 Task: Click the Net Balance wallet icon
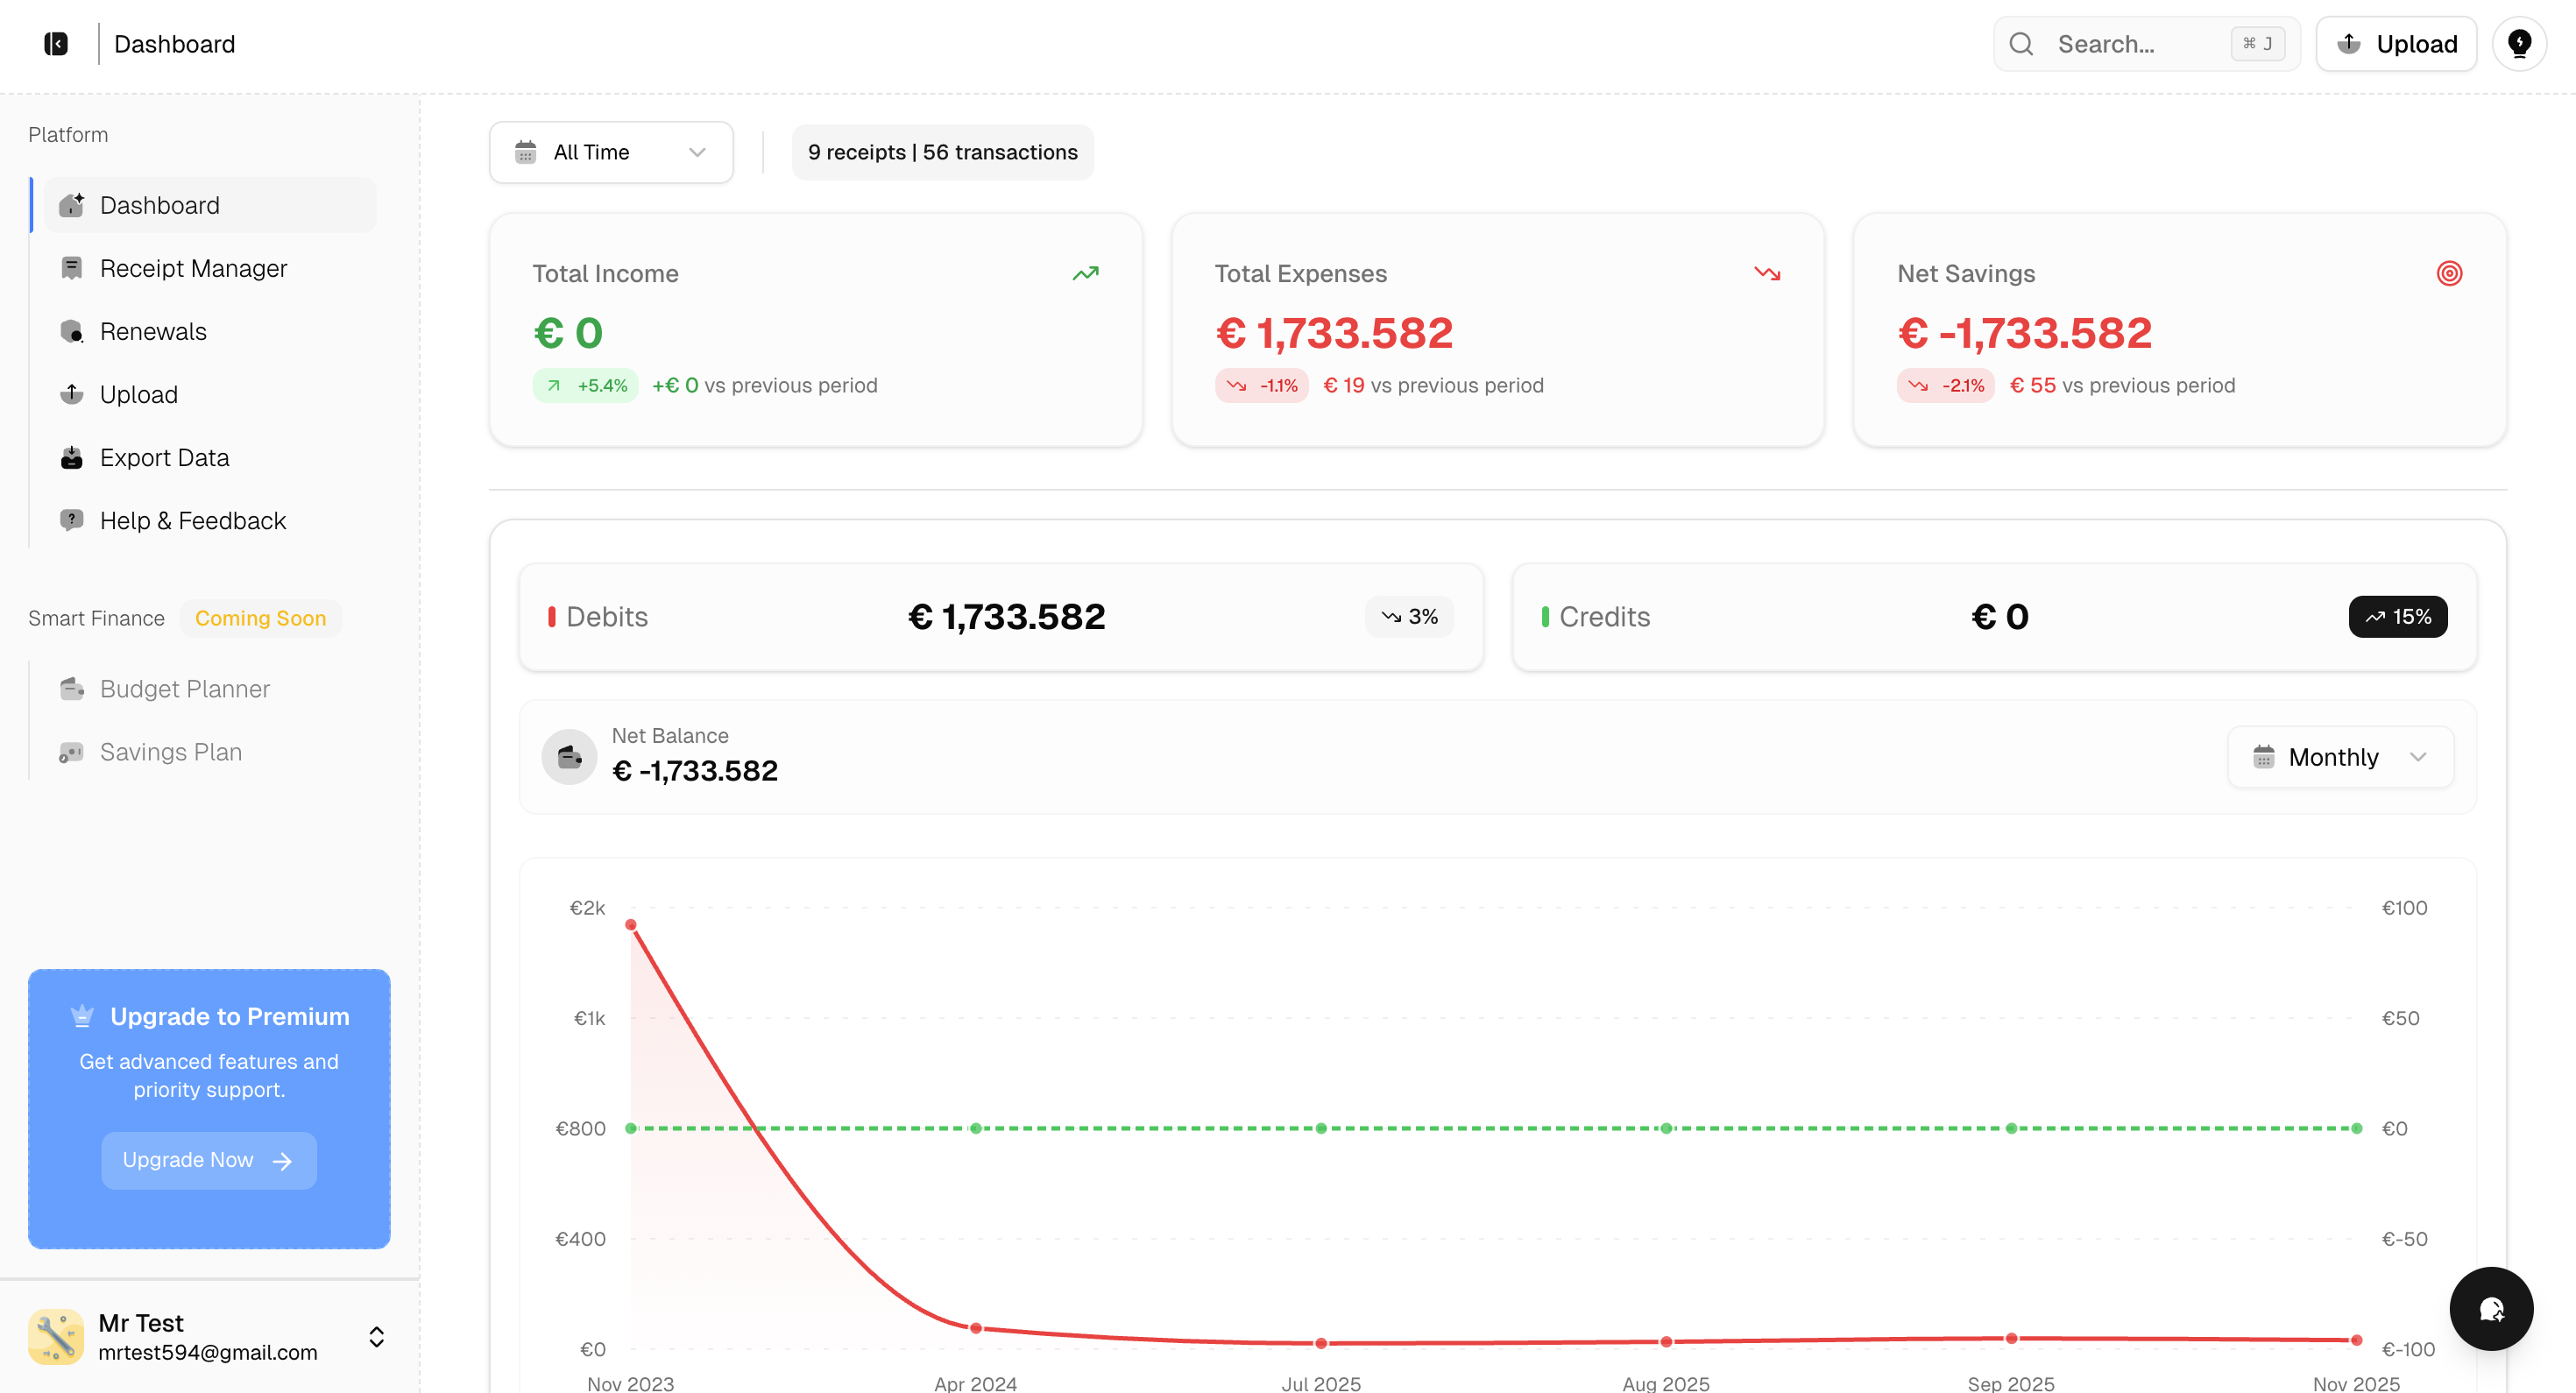569,757
